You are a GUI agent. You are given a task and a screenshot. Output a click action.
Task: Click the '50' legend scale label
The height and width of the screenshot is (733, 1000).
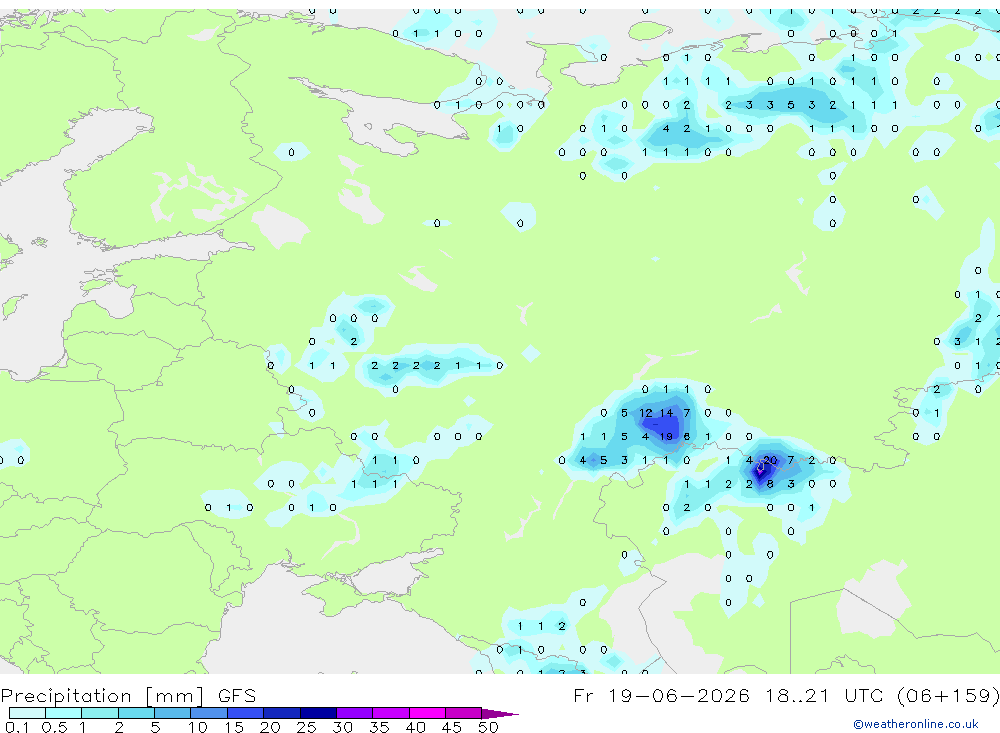(488, 727)
